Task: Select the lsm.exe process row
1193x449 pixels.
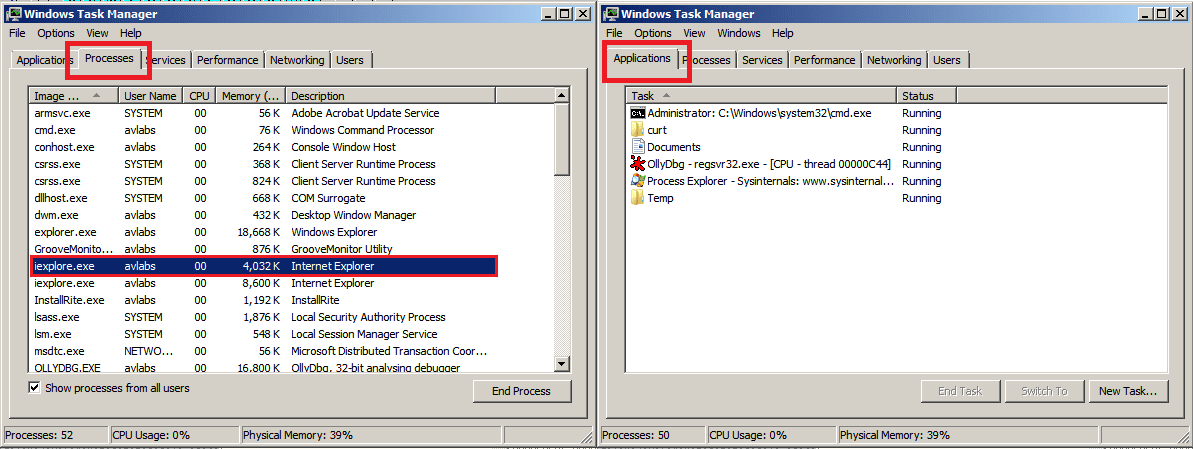Action: 263,334
